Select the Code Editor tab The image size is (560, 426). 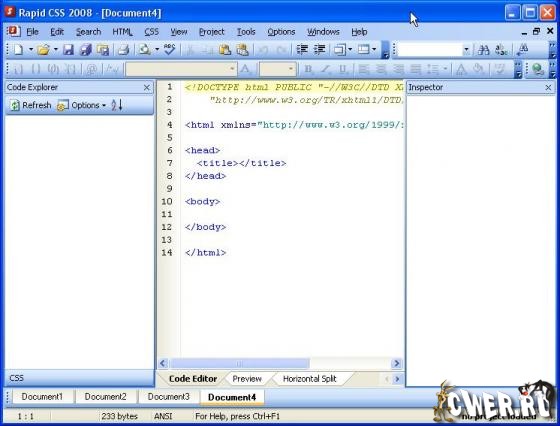click(193, 379)
